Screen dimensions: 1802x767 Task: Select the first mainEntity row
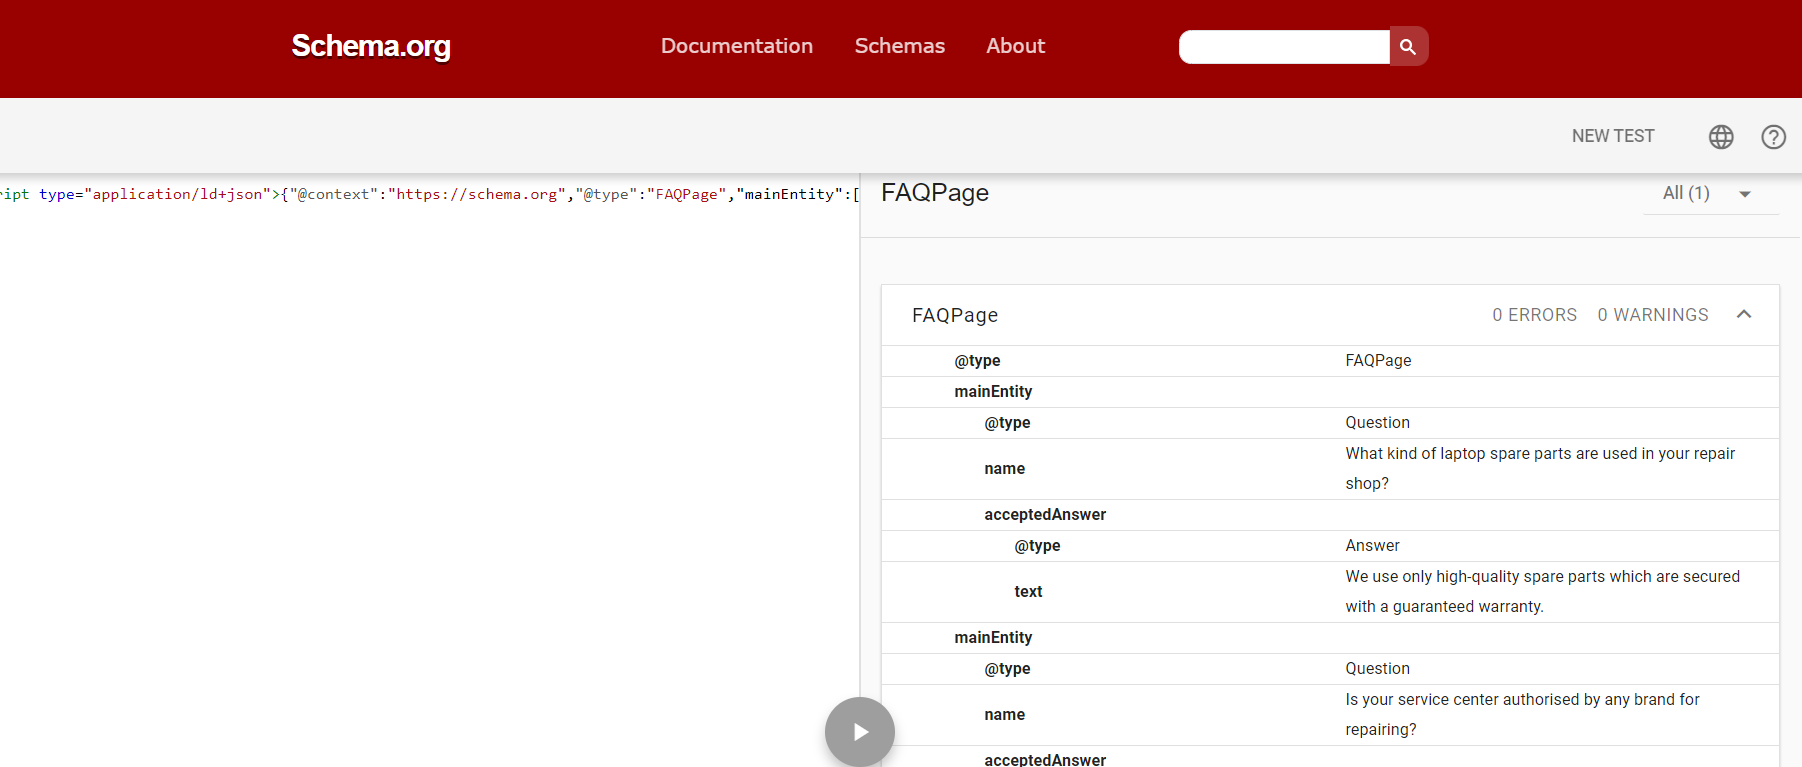(1330, 392)
